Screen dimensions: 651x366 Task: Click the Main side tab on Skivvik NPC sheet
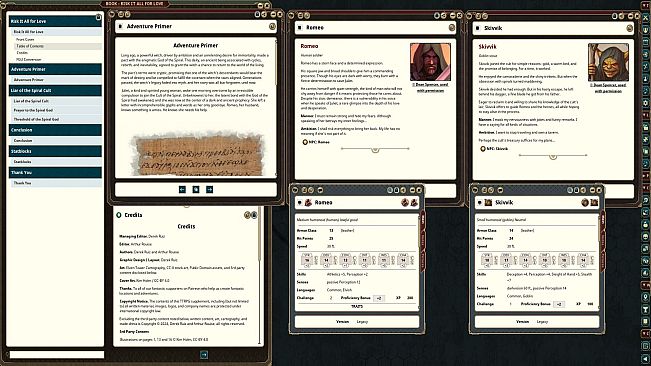pyautogui.click(x=603, y=219)
